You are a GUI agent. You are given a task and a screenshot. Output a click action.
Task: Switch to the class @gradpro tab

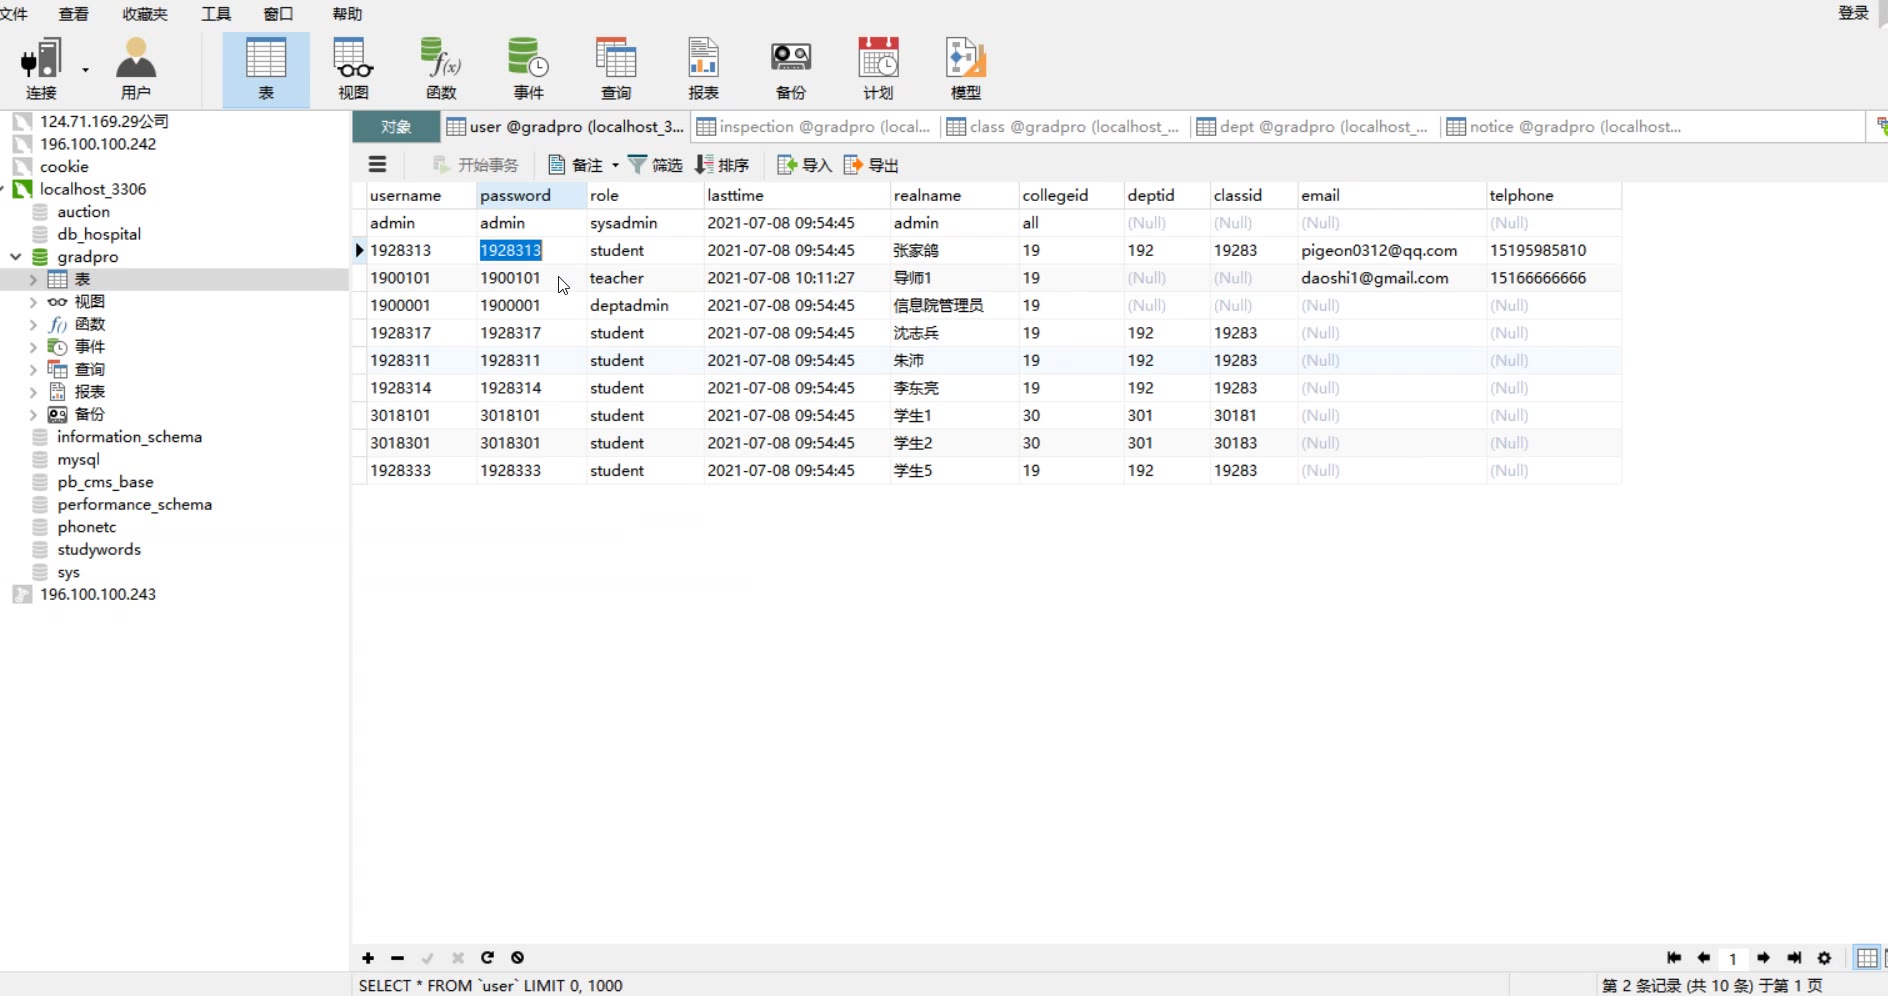1064,127
